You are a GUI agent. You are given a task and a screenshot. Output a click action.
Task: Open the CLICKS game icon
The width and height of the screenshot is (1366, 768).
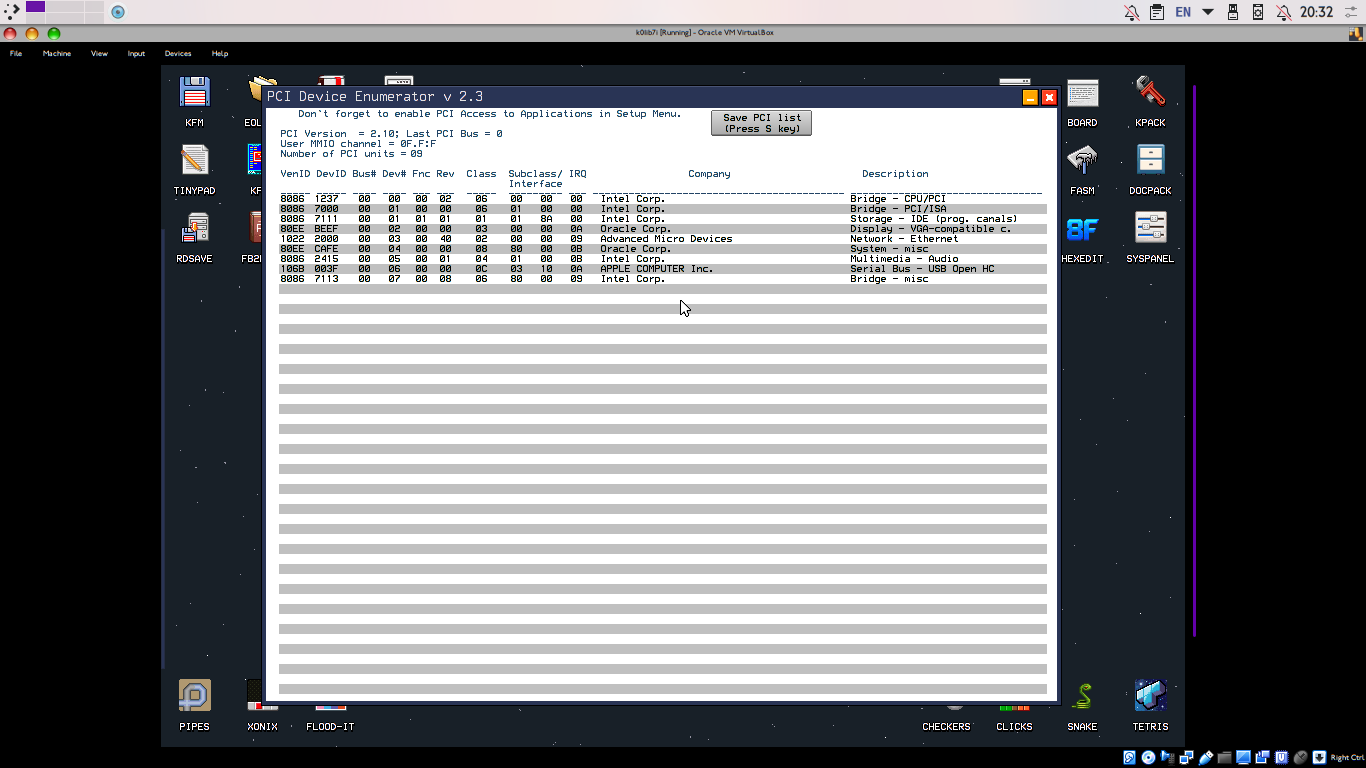tap(1014, 718)
